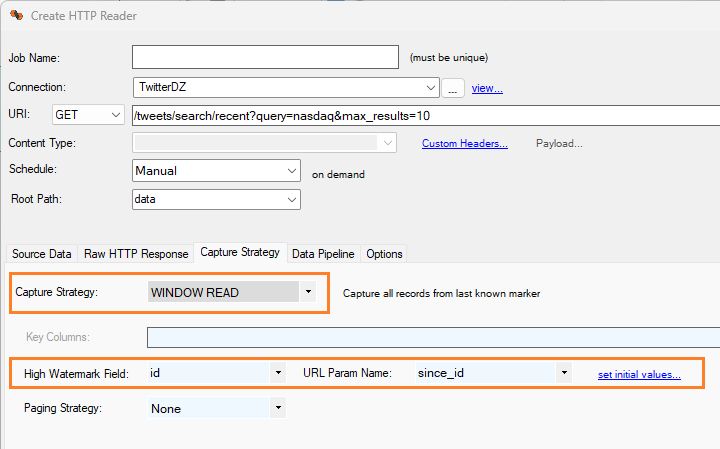
Task: Click the Create HTTP Reader title bar icon
Action: coord(16,16)
